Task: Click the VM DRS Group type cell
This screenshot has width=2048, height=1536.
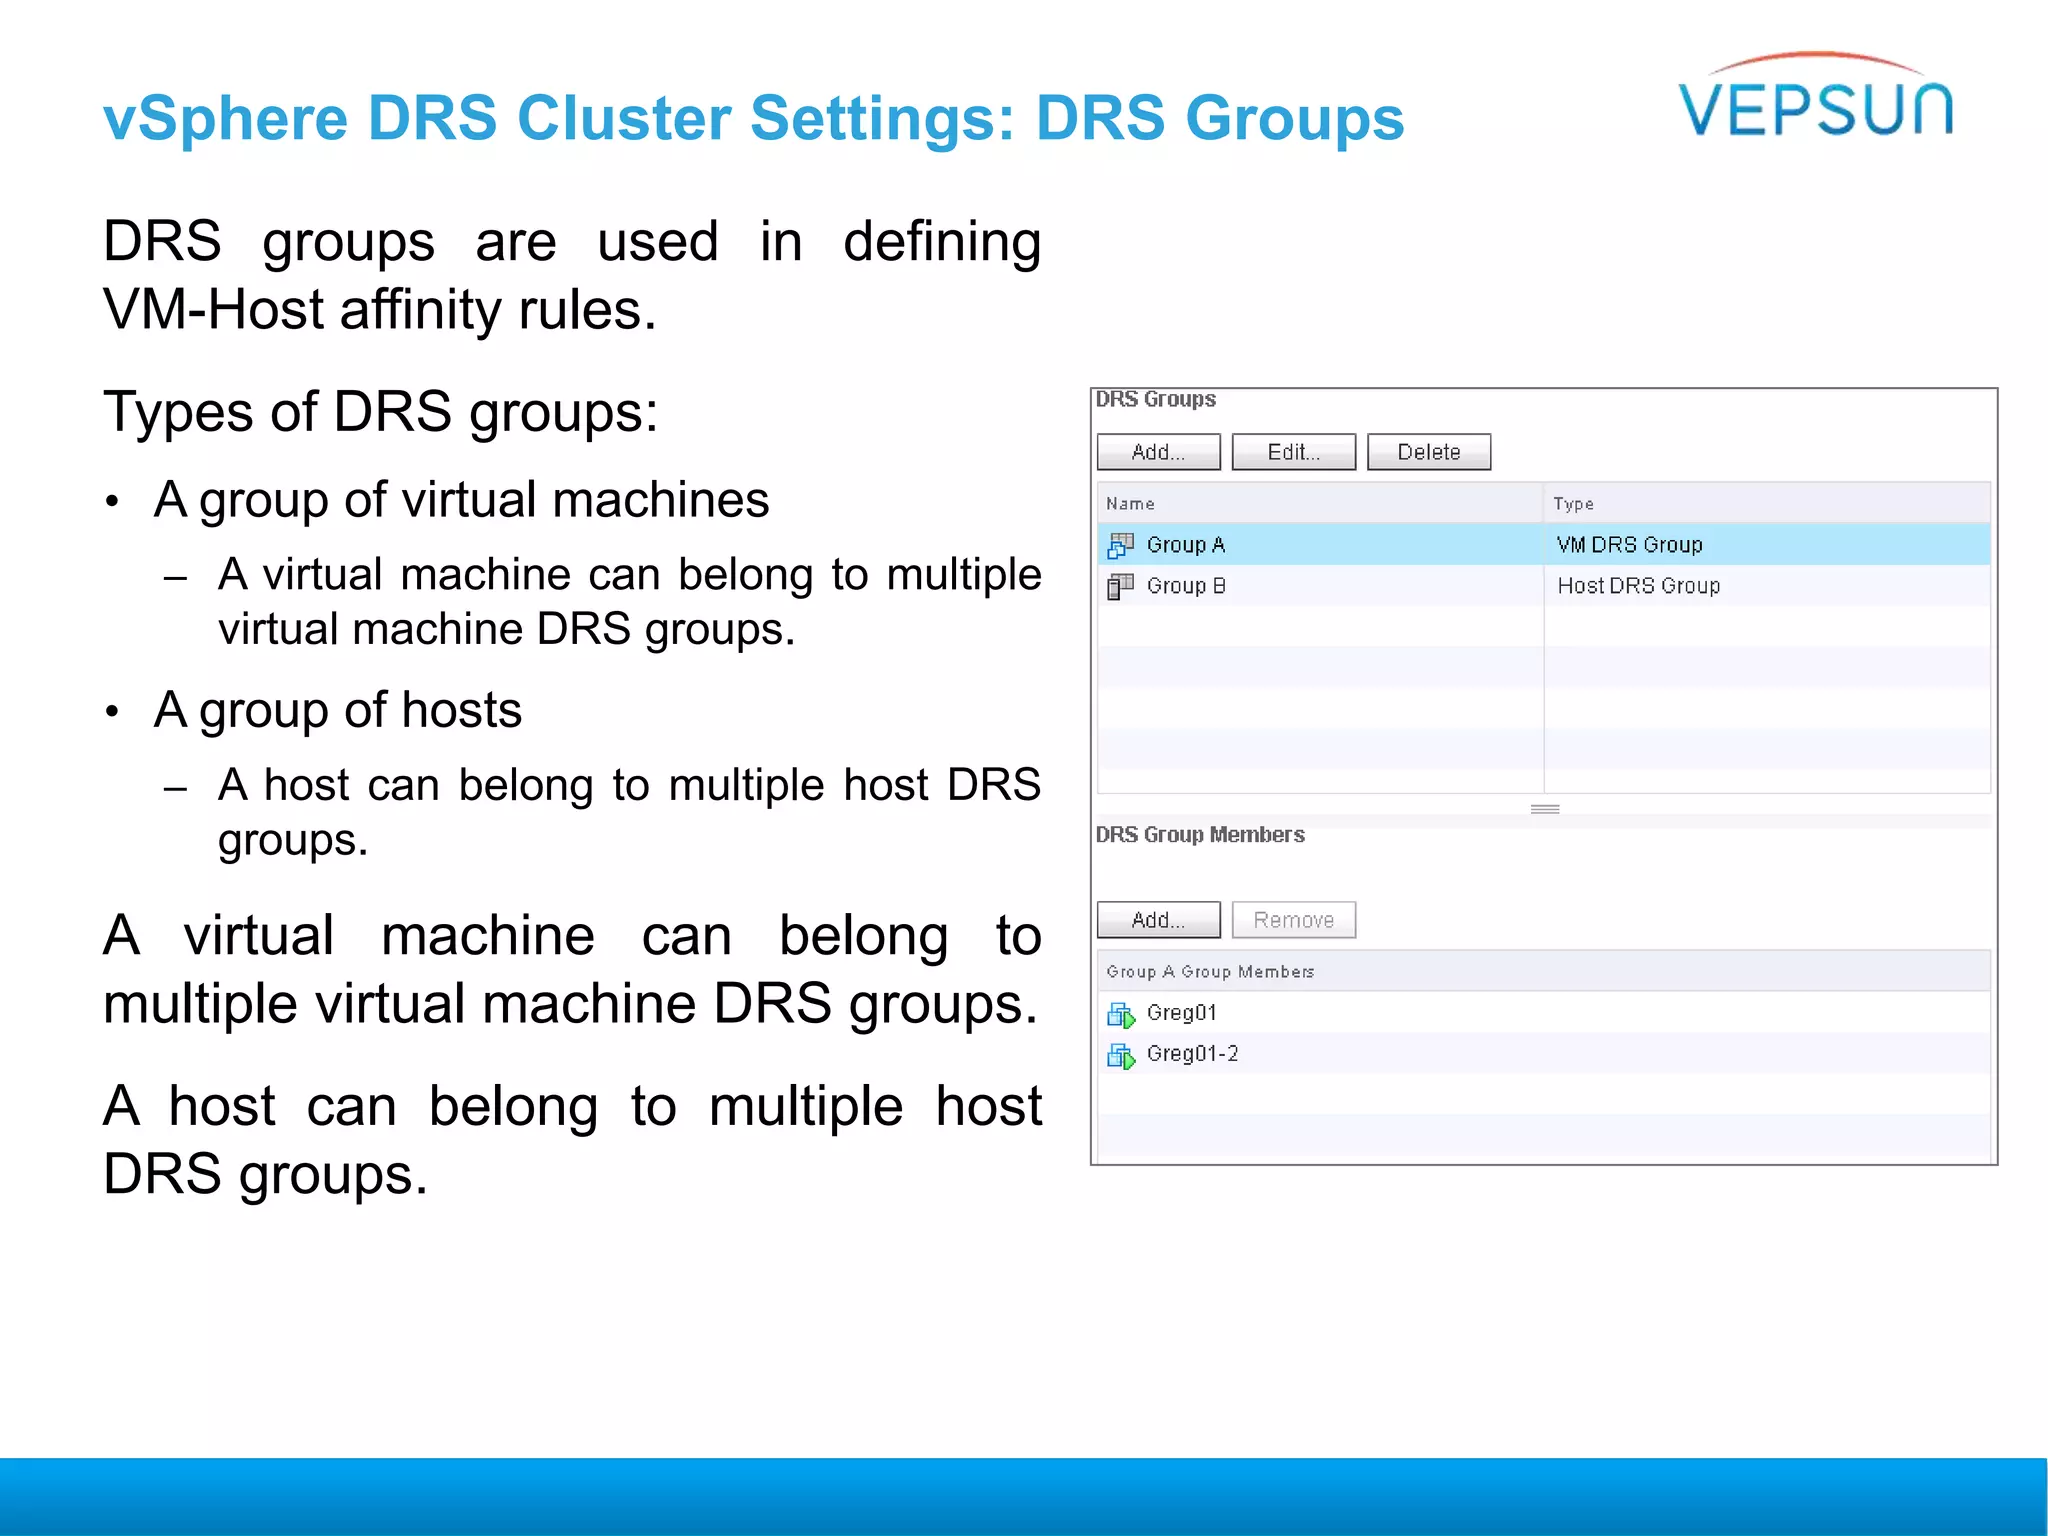Action: 1629,545
